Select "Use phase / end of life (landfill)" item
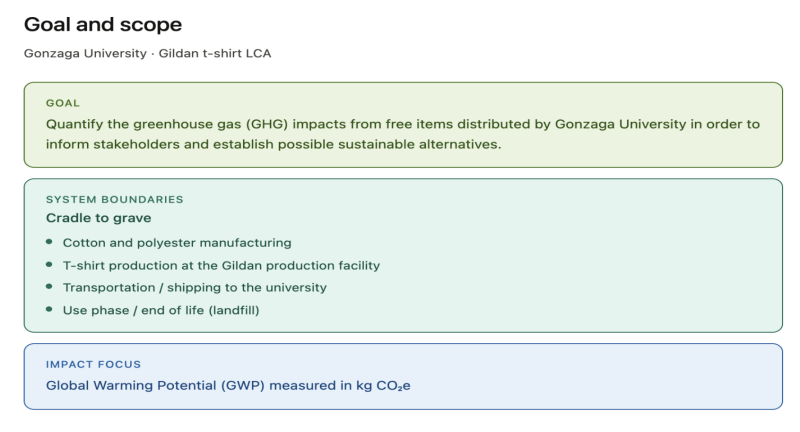The image size is (800, 432). click(161, 310)
